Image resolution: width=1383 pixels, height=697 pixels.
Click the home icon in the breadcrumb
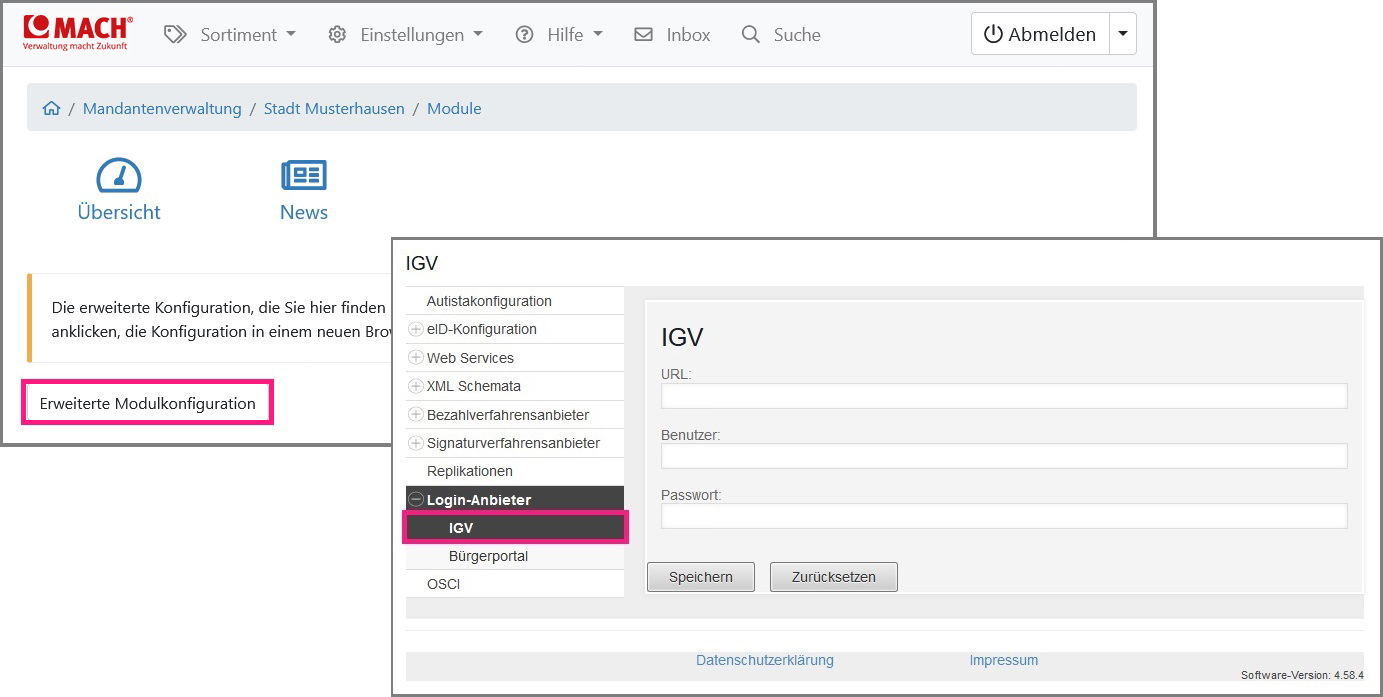(x=51, y=107)
